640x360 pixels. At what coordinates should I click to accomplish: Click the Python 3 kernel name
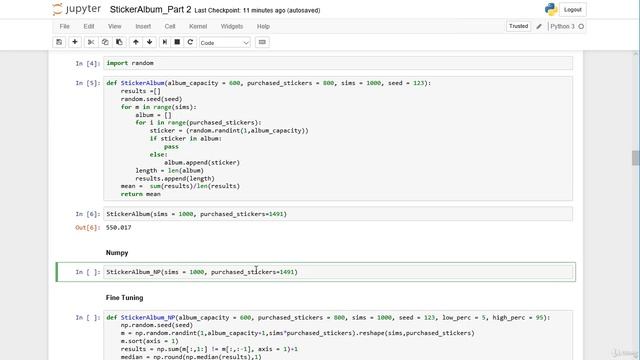(562, 27)
